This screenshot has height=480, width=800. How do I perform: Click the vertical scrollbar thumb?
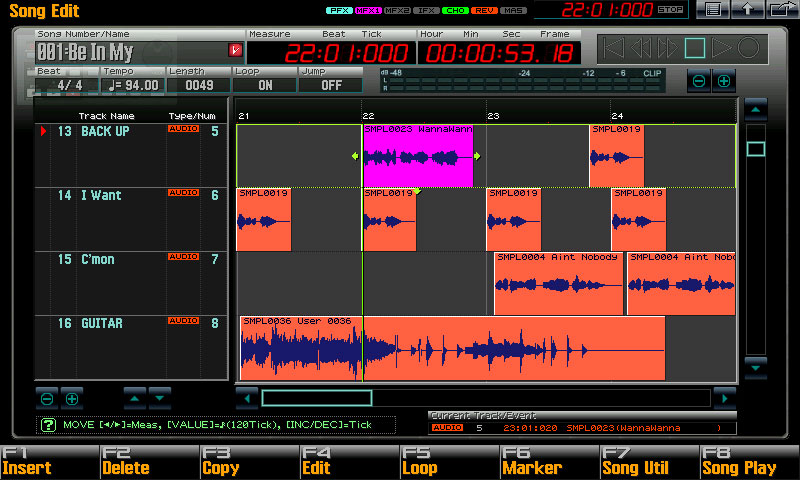click(756, 149)
